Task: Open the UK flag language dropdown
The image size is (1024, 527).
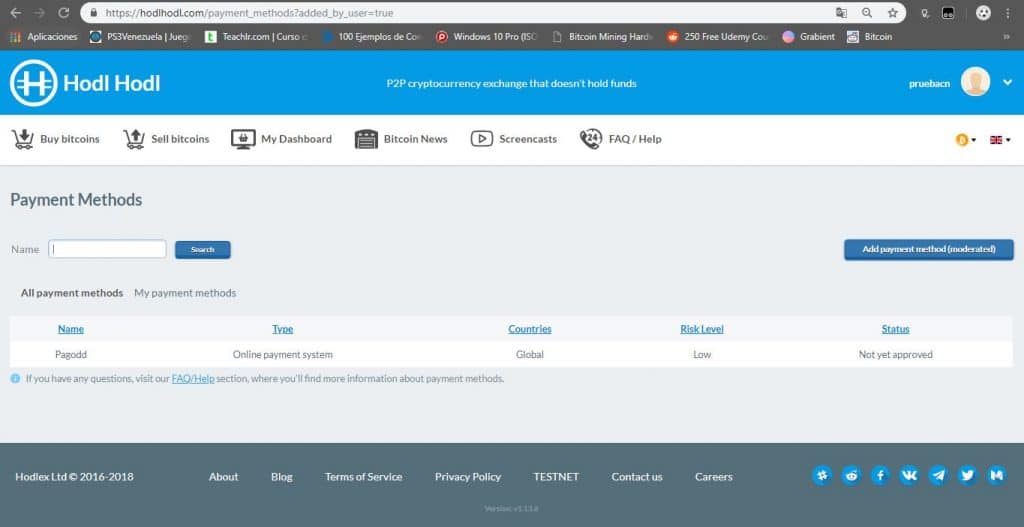Action: 1000,140
